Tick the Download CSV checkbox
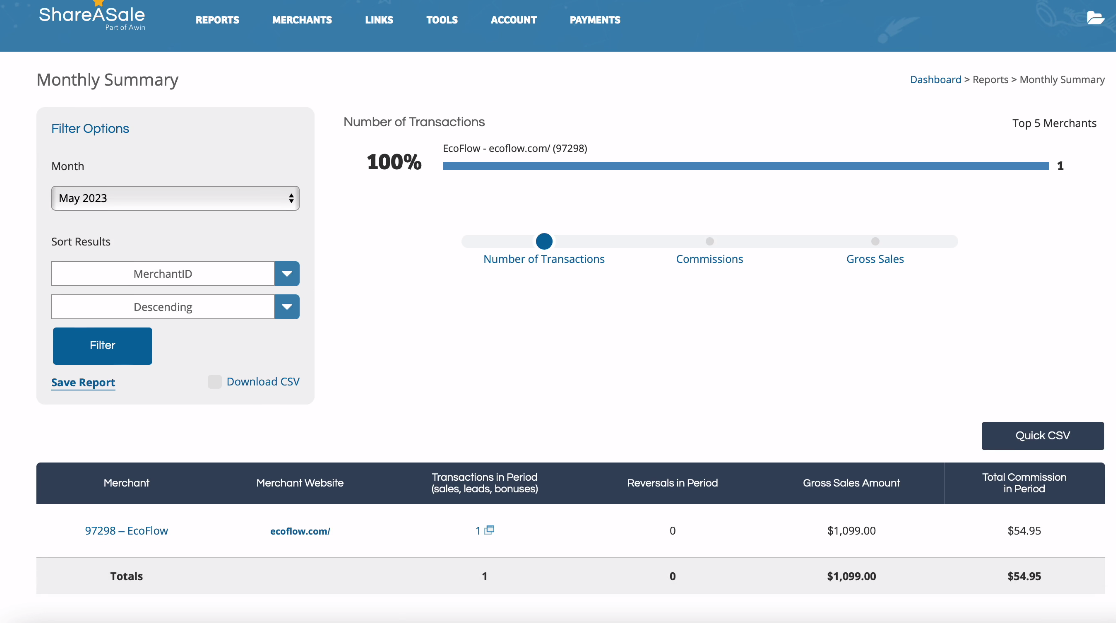This screenshot has width=1116, height=623. [214, 382]
